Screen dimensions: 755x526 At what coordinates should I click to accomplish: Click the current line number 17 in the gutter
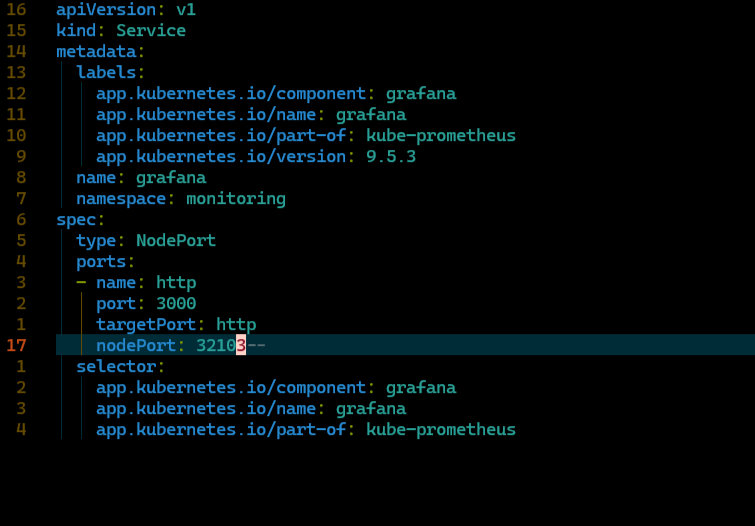[16, 345]
